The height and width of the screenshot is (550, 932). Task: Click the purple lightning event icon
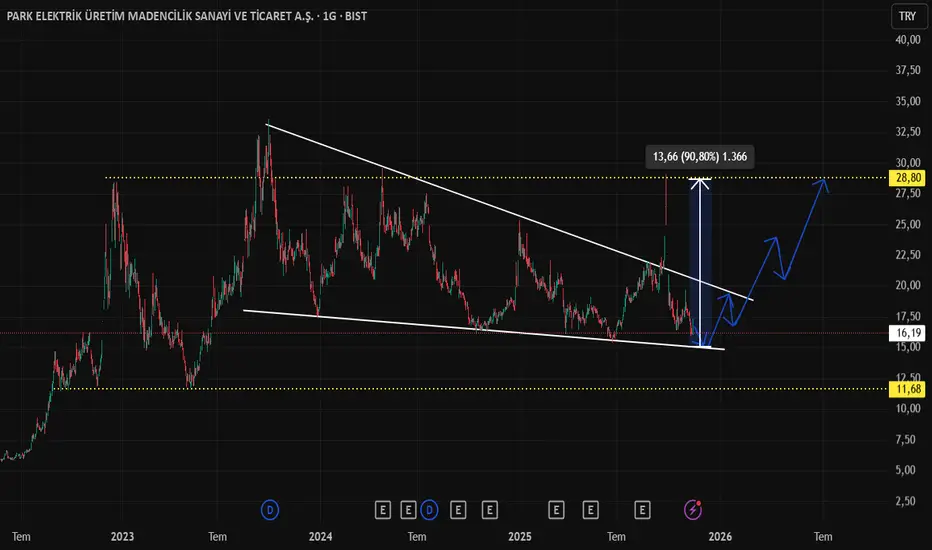pos(693,510)
